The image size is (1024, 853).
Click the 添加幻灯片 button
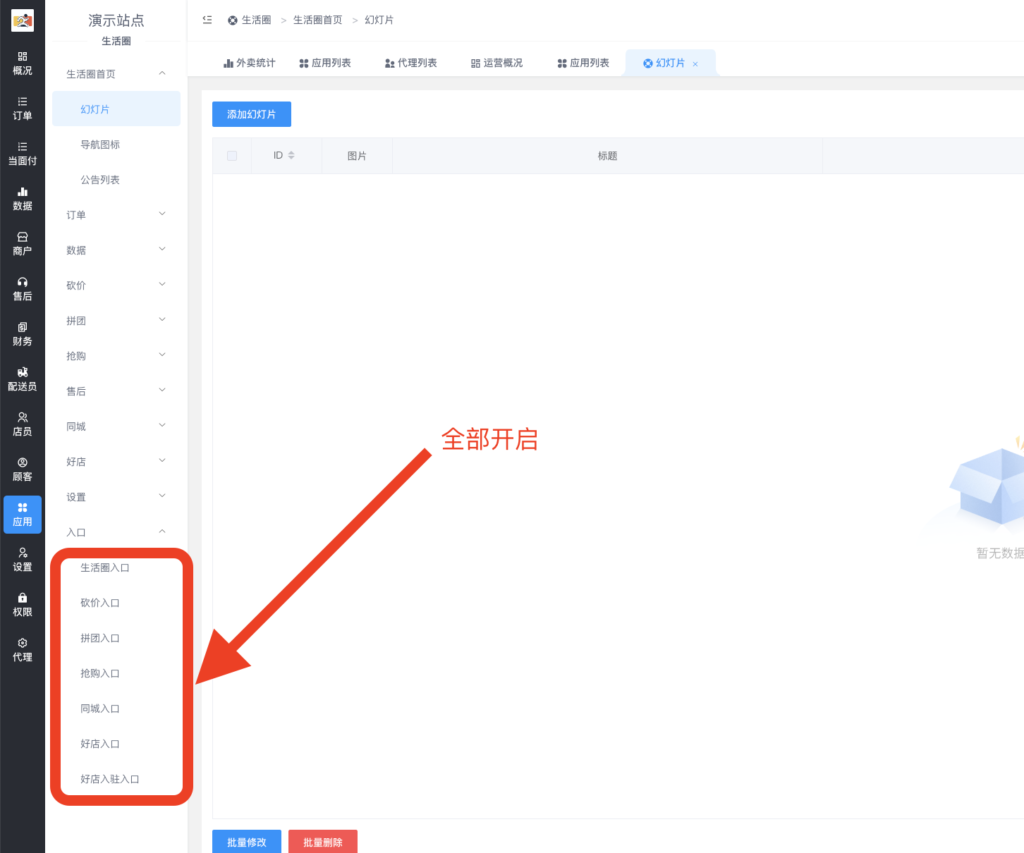pos(251,113)
